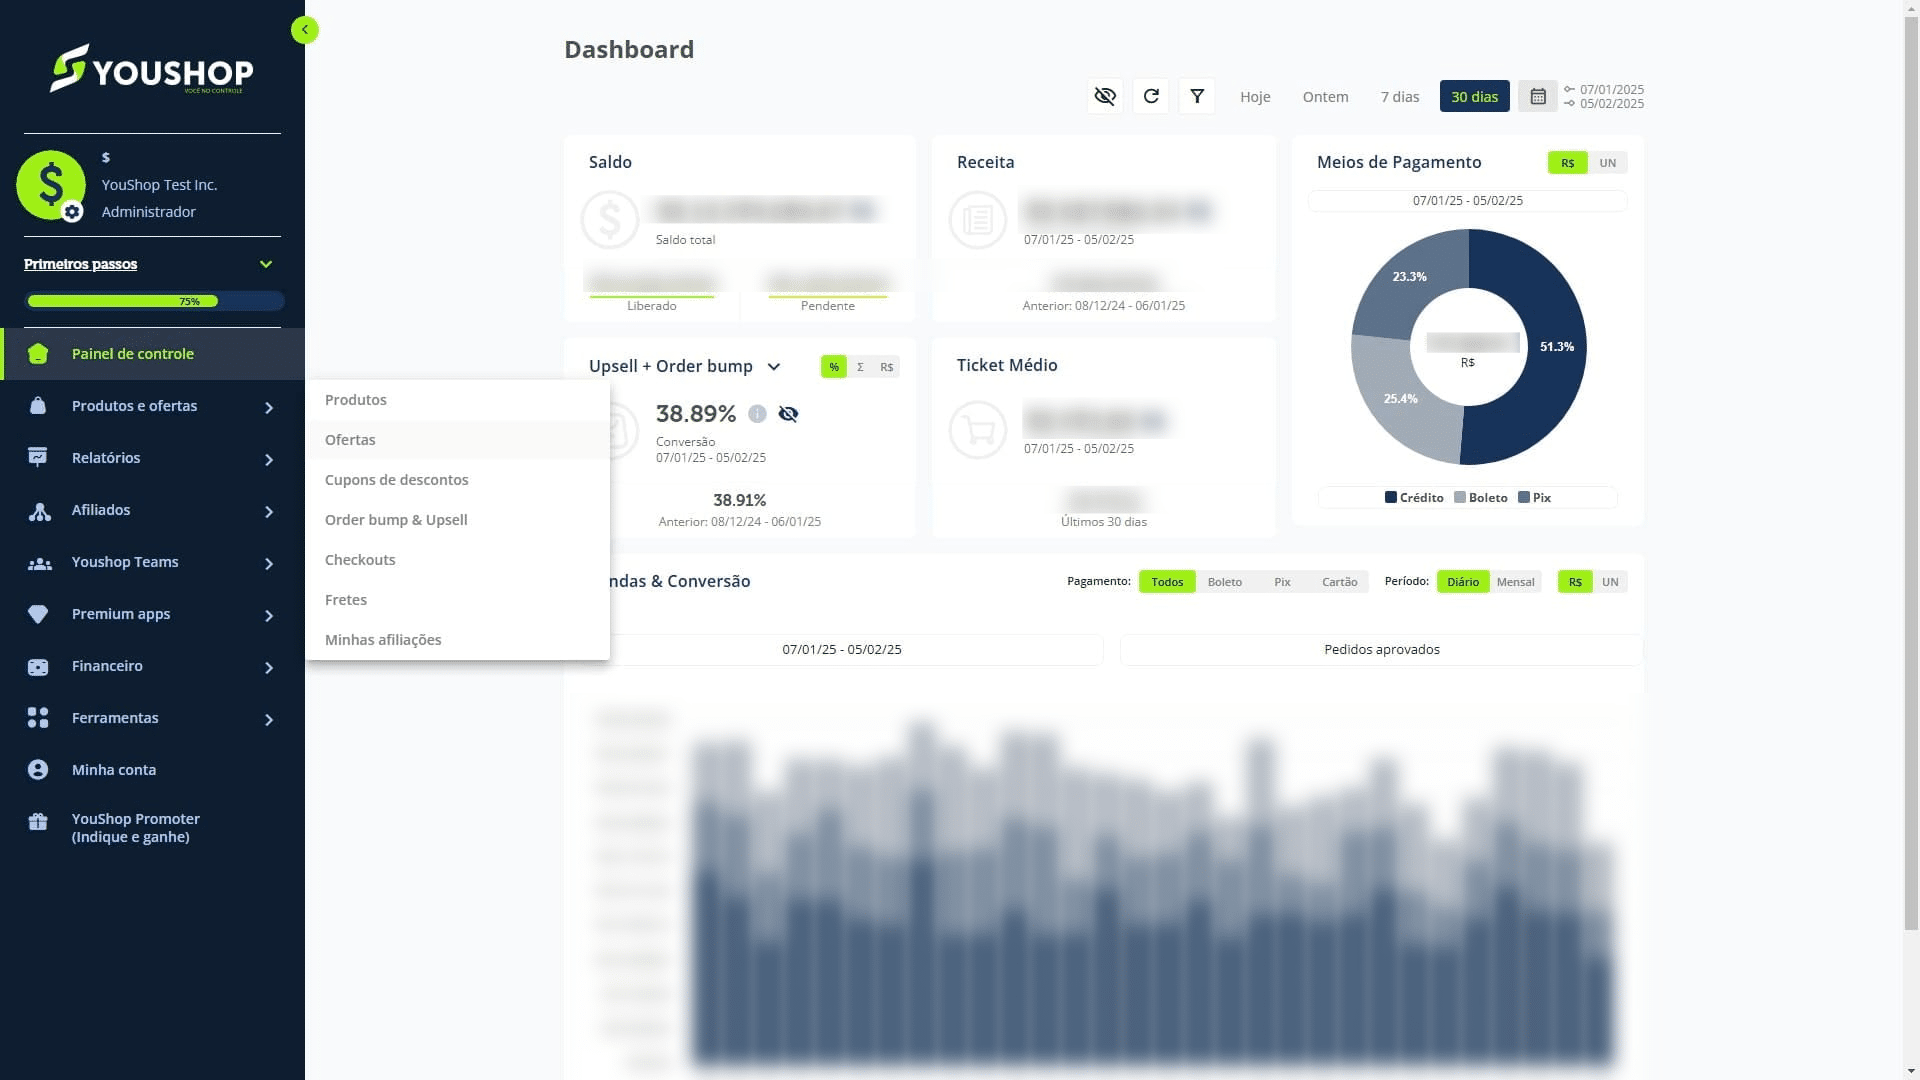Click the YouShop logo

click(152, 69)
